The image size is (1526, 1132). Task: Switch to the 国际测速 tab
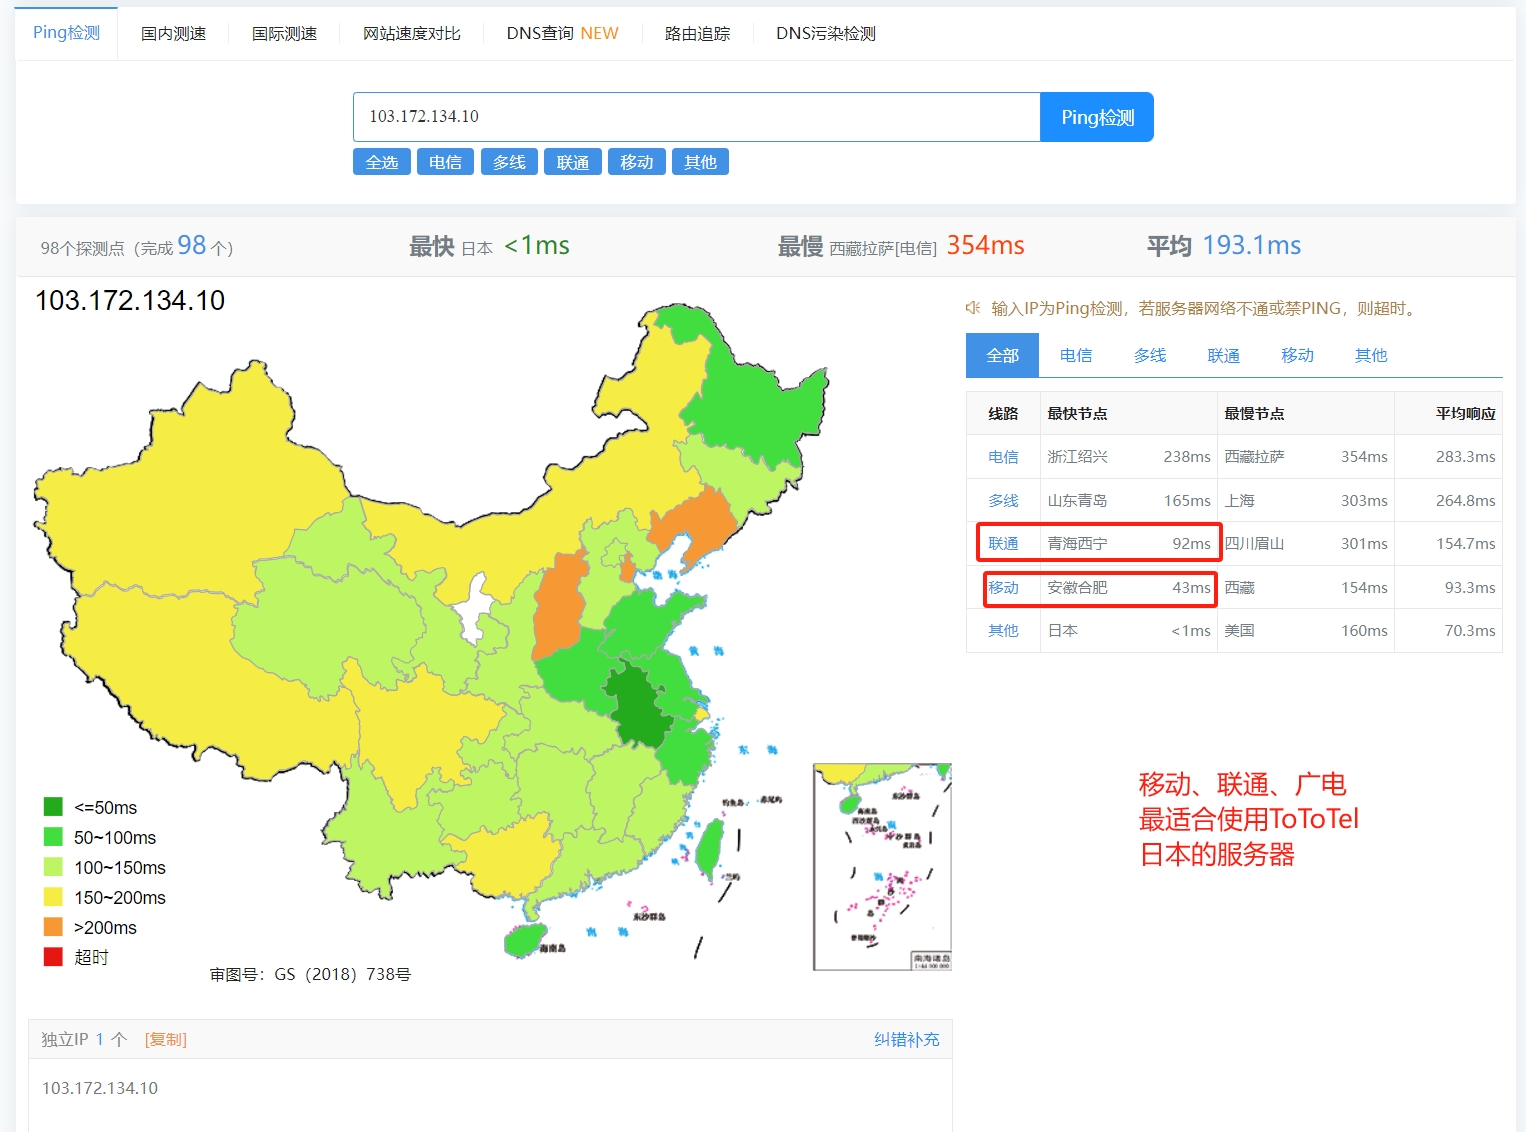(x=283, y=32)
